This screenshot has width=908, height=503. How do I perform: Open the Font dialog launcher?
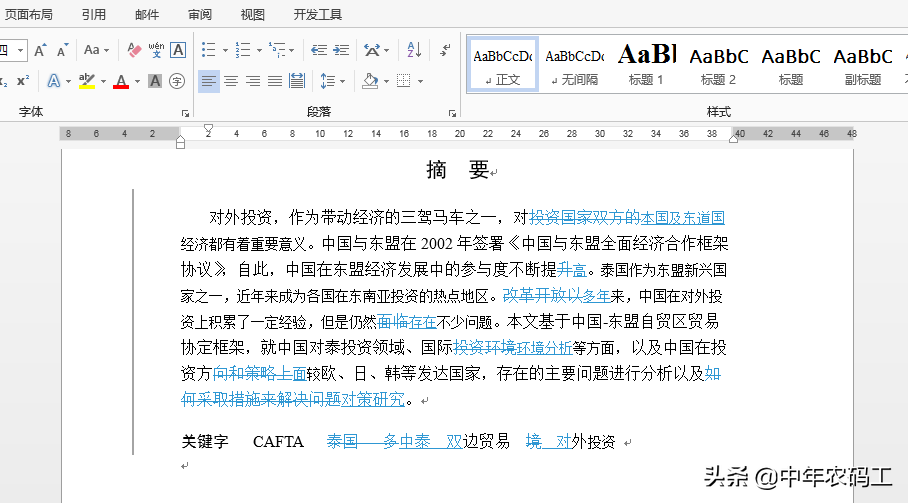(185, 113)
